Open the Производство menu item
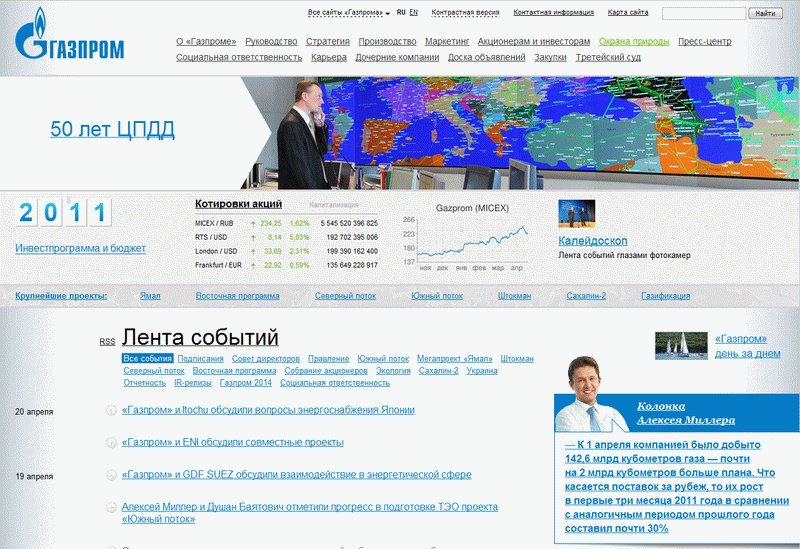This screenshot has width=800, height=549. point(387,41)
